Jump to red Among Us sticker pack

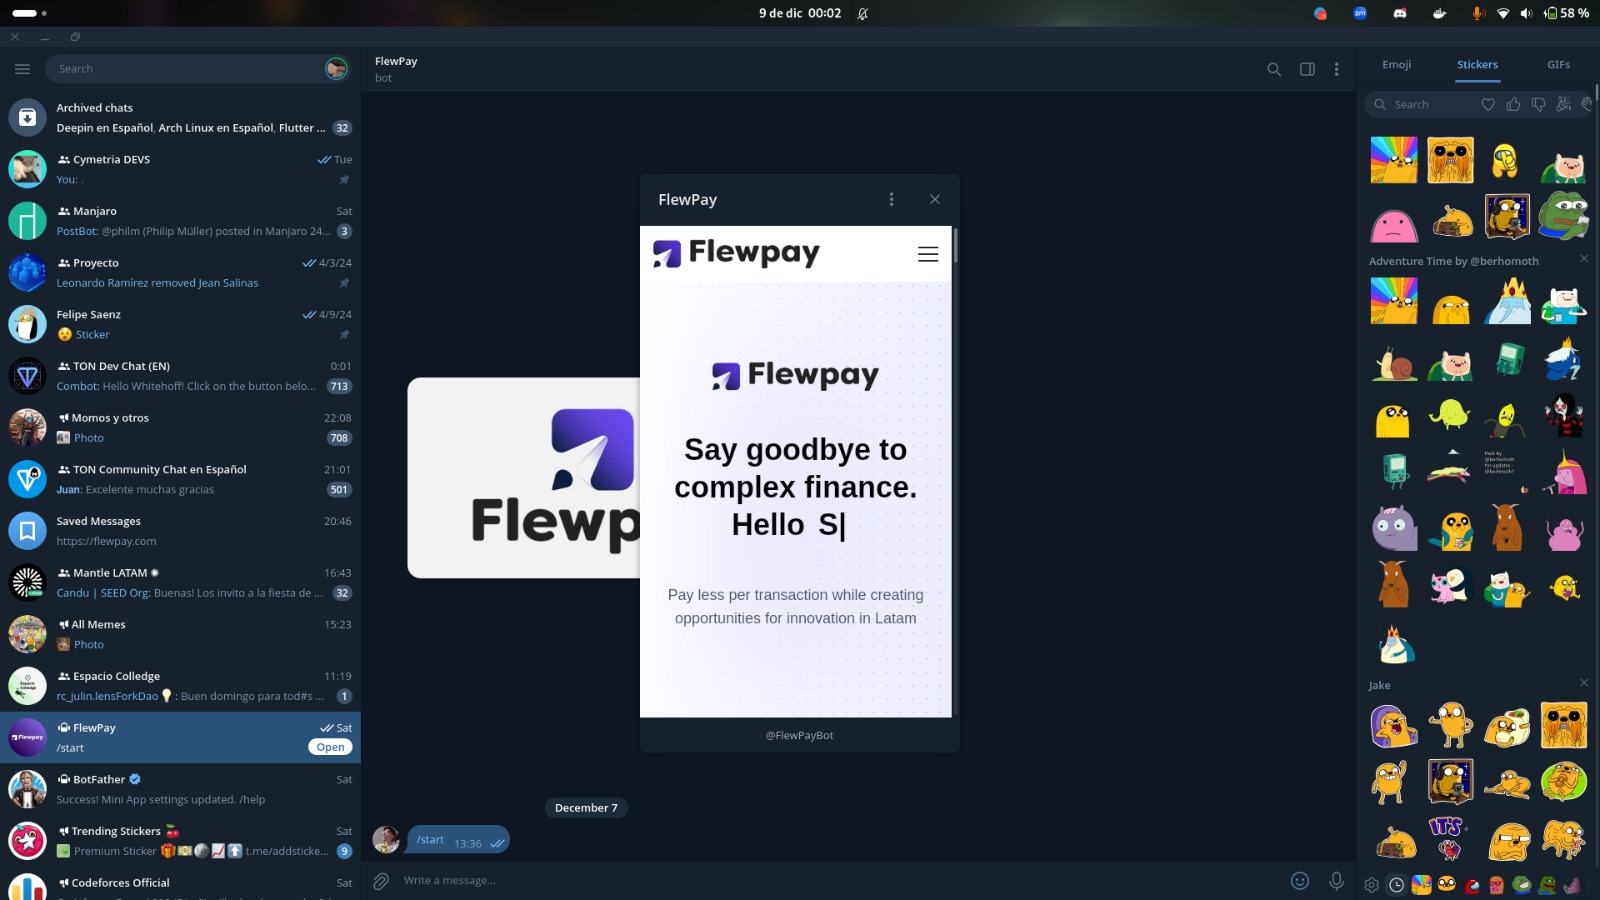tap(1472, 885)
